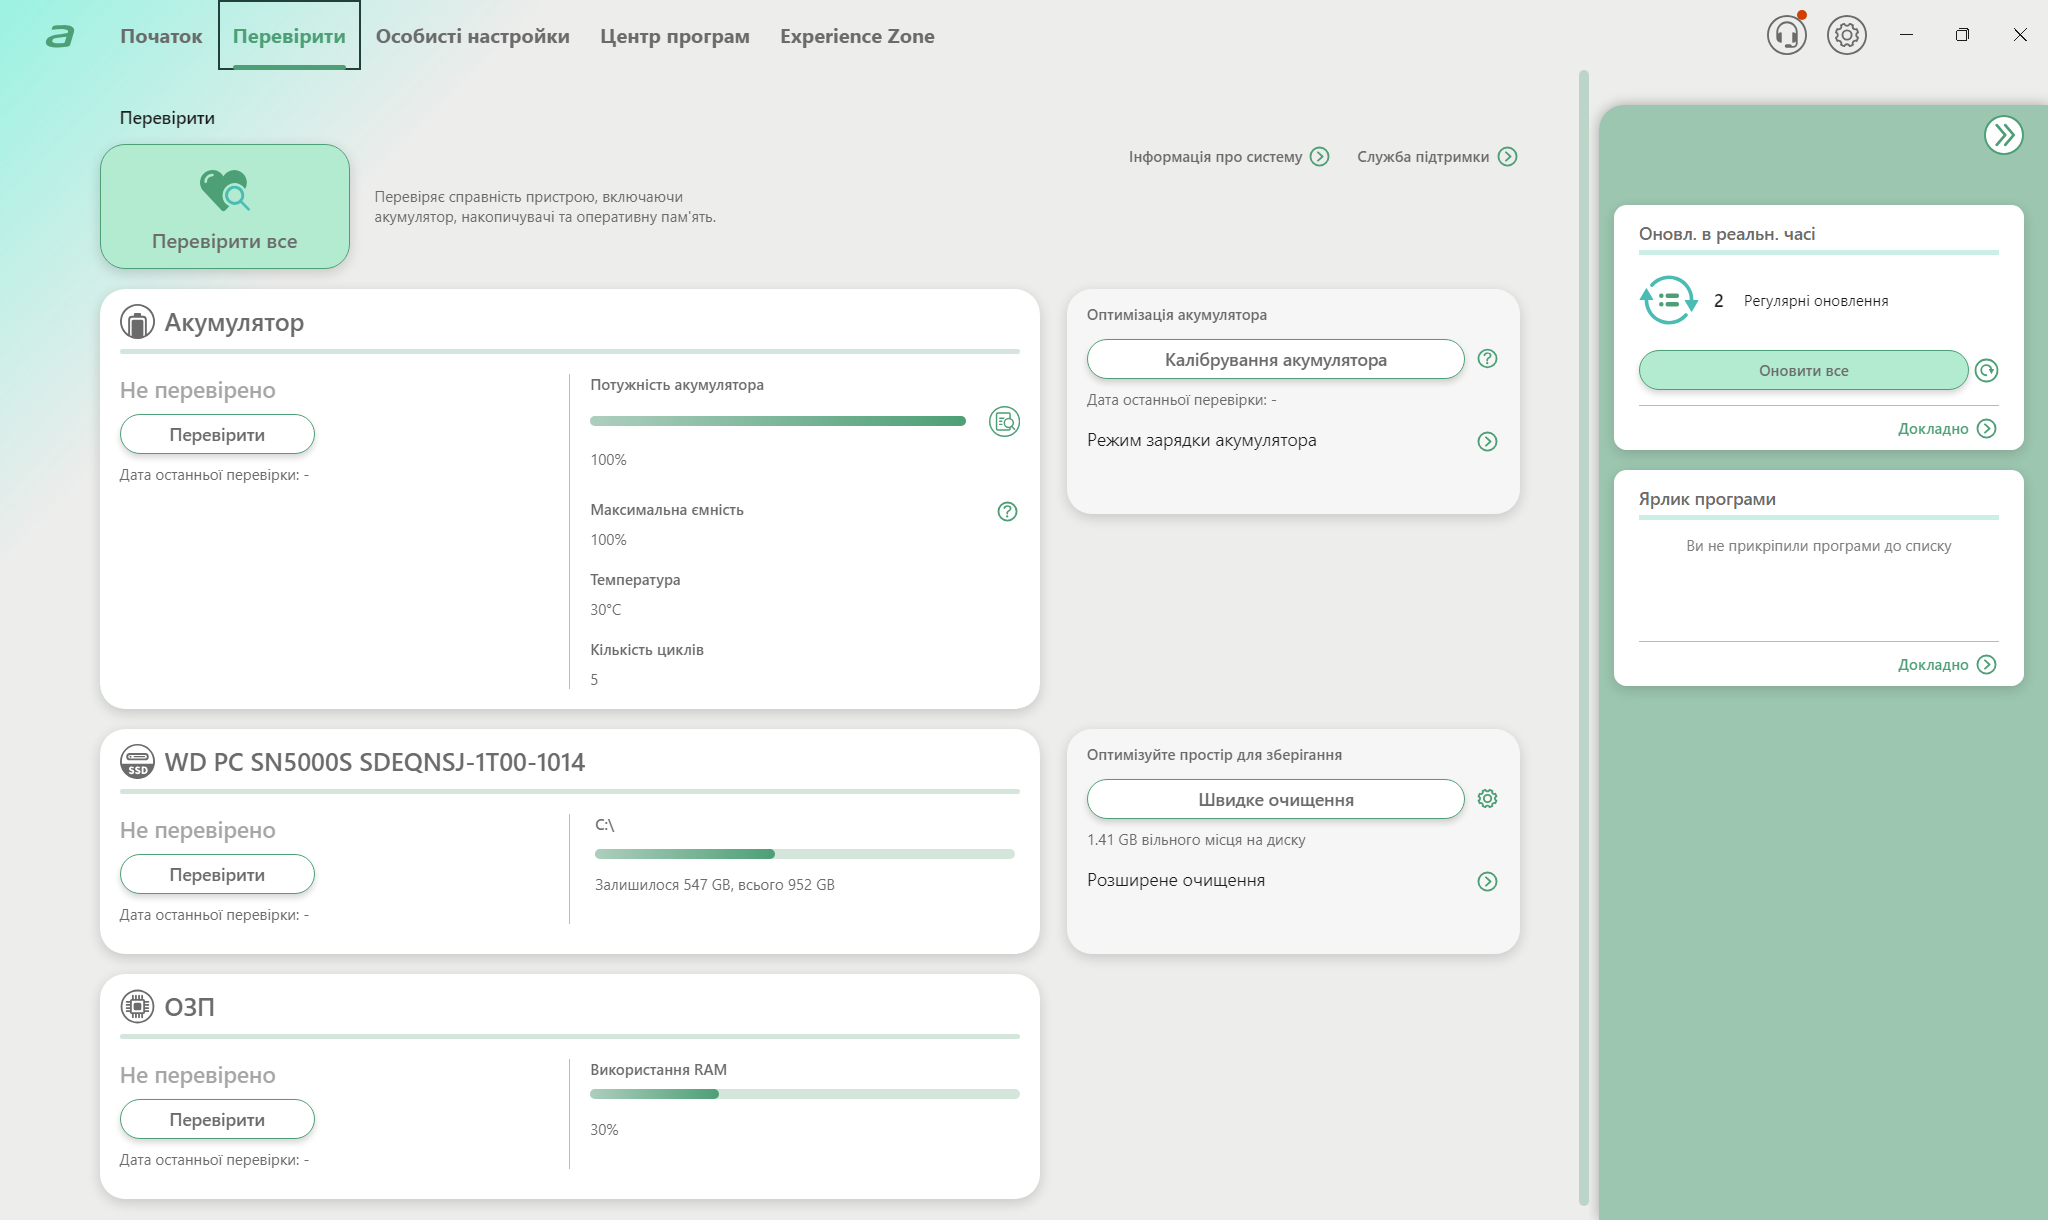2048x1220 pixels.
Task: Click help icon beside Калібрування акумулятора
Action: pos(1487,359)
